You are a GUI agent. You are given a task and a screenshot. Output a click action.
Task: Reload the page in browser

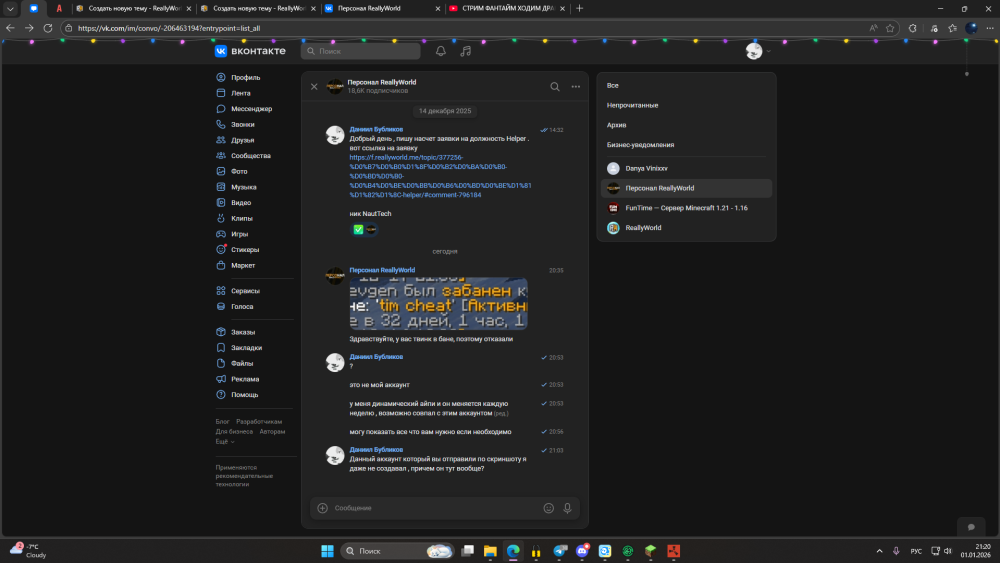click(x=48, y=28)
